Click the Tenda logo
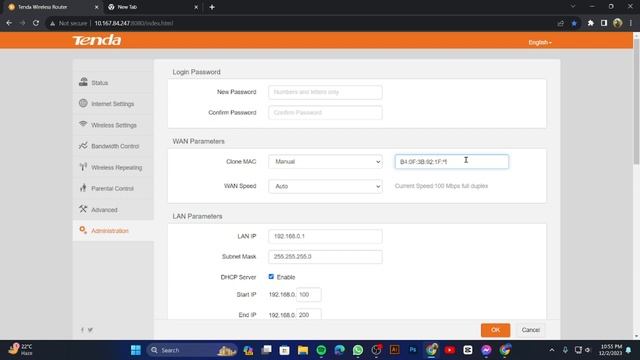 pos(97,40)
